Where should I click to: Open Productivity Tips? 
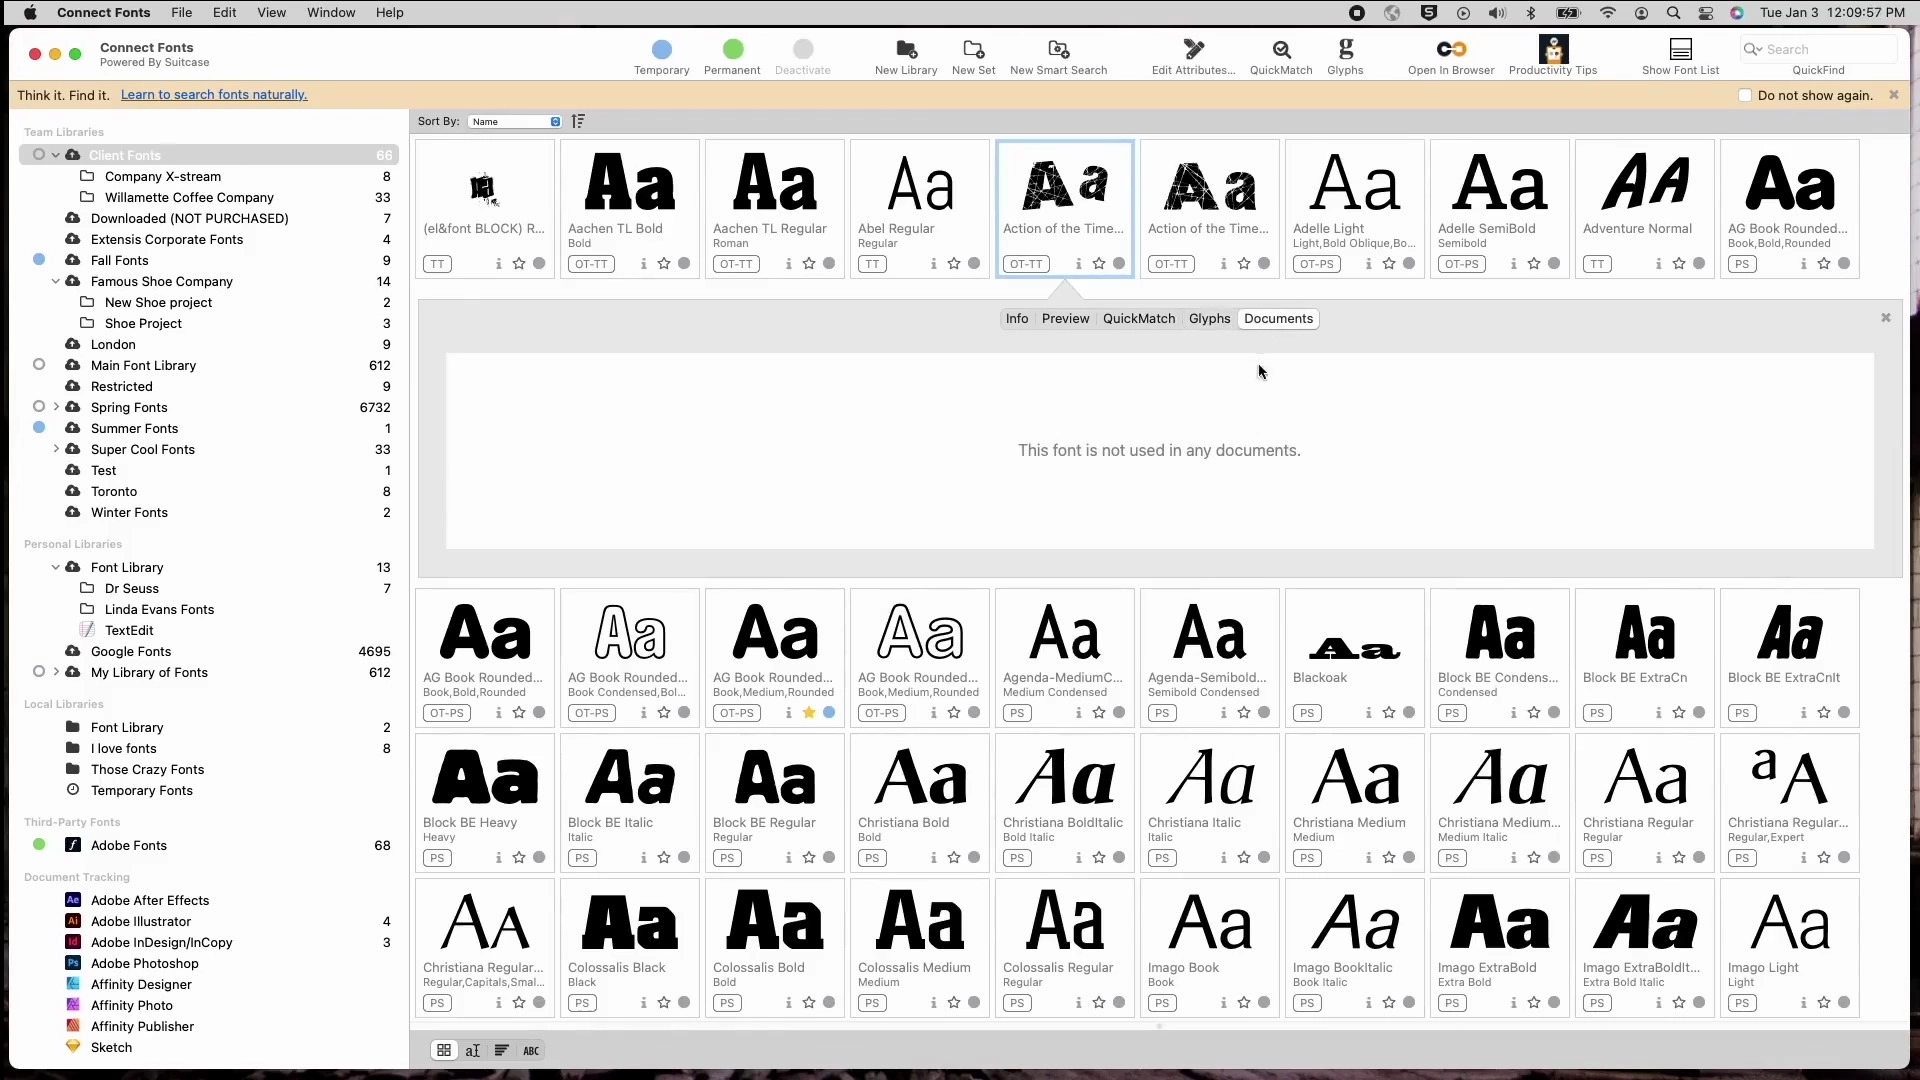(1553, 56)
